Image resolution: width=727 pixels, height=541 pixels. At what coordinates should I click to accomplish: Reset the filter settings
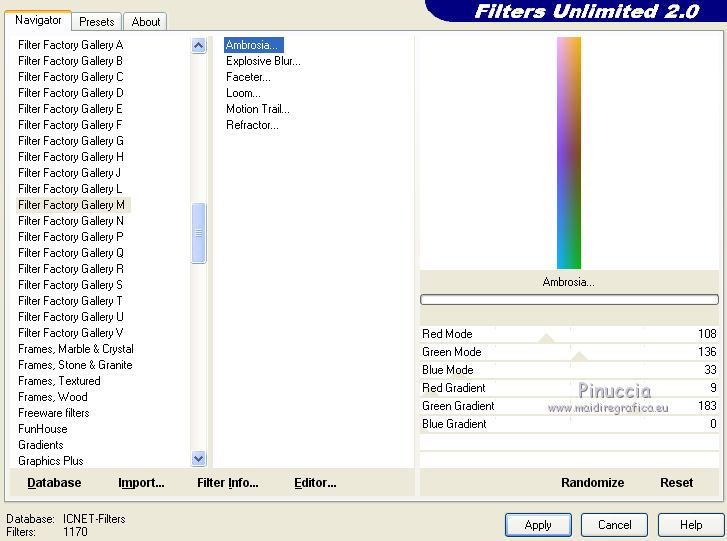click(676, 483)
